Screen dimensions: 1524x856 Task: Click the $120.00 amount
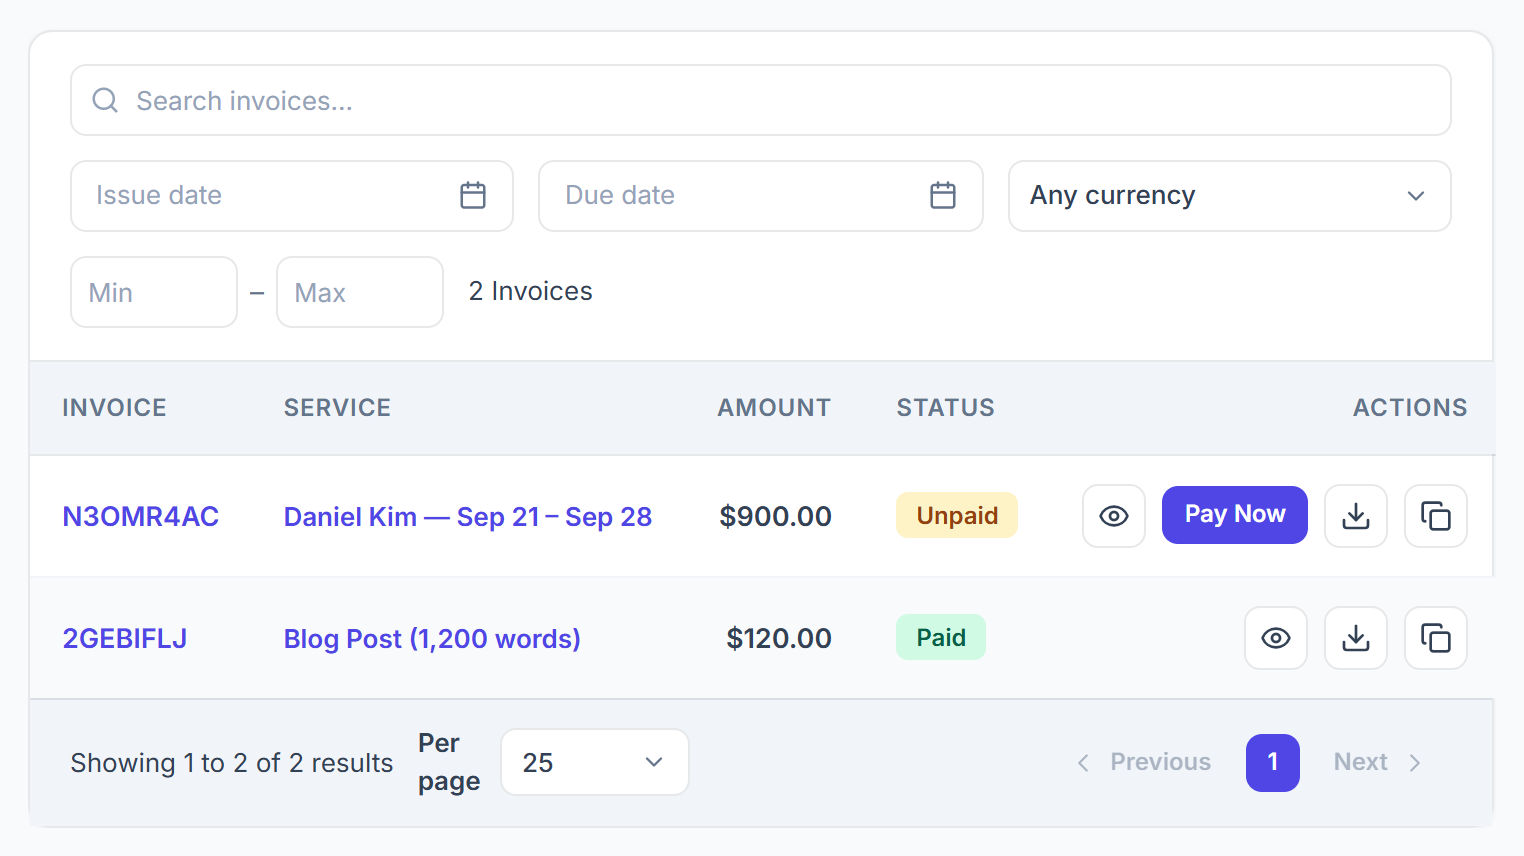coord(779,639)
